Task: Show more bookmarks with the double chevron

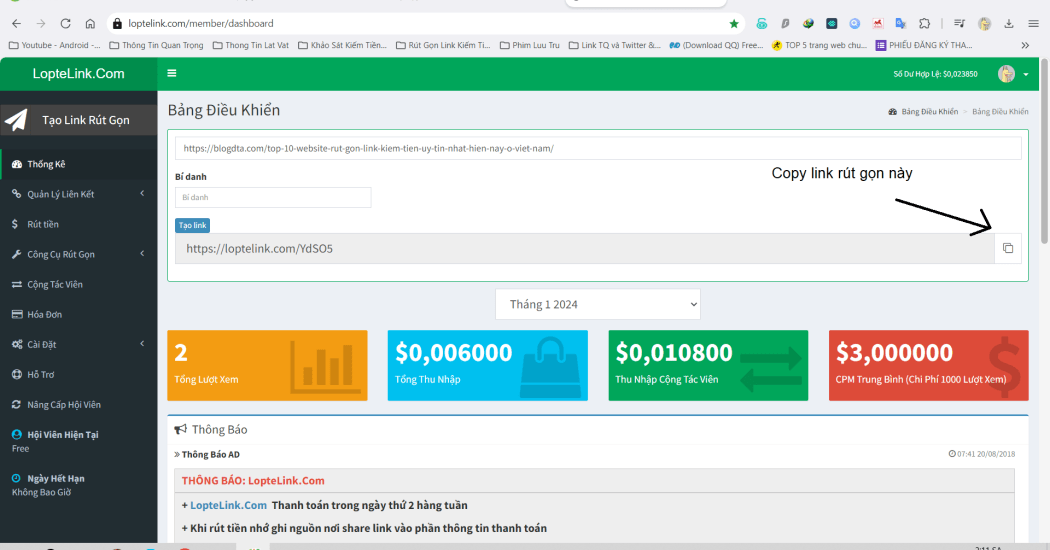Action: pos(1025,46)
